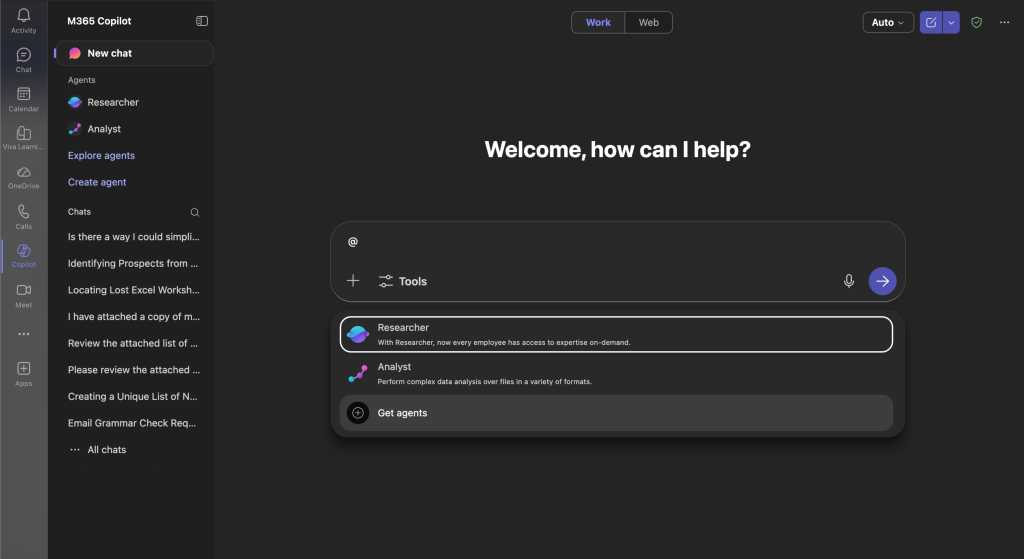Open chat 'Is there a way I could simpli...'
This screenshot has height=559, width=1024.
coord(134,236)
